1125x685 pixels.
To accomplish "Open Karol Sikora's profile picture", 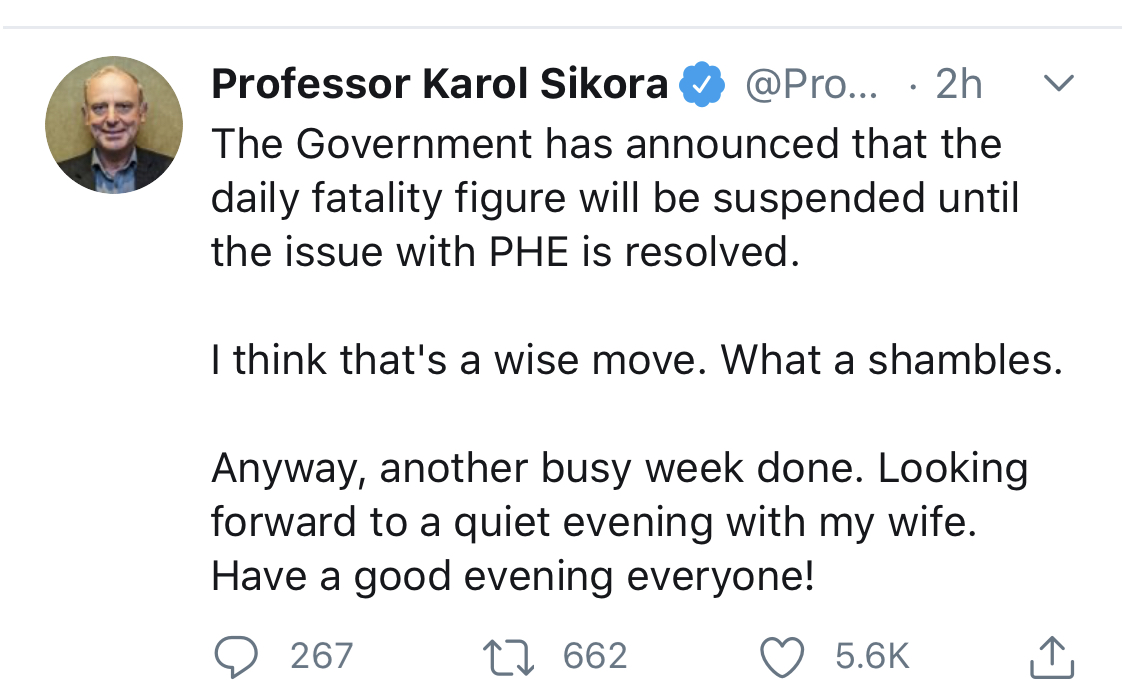I will pos(114,124).
